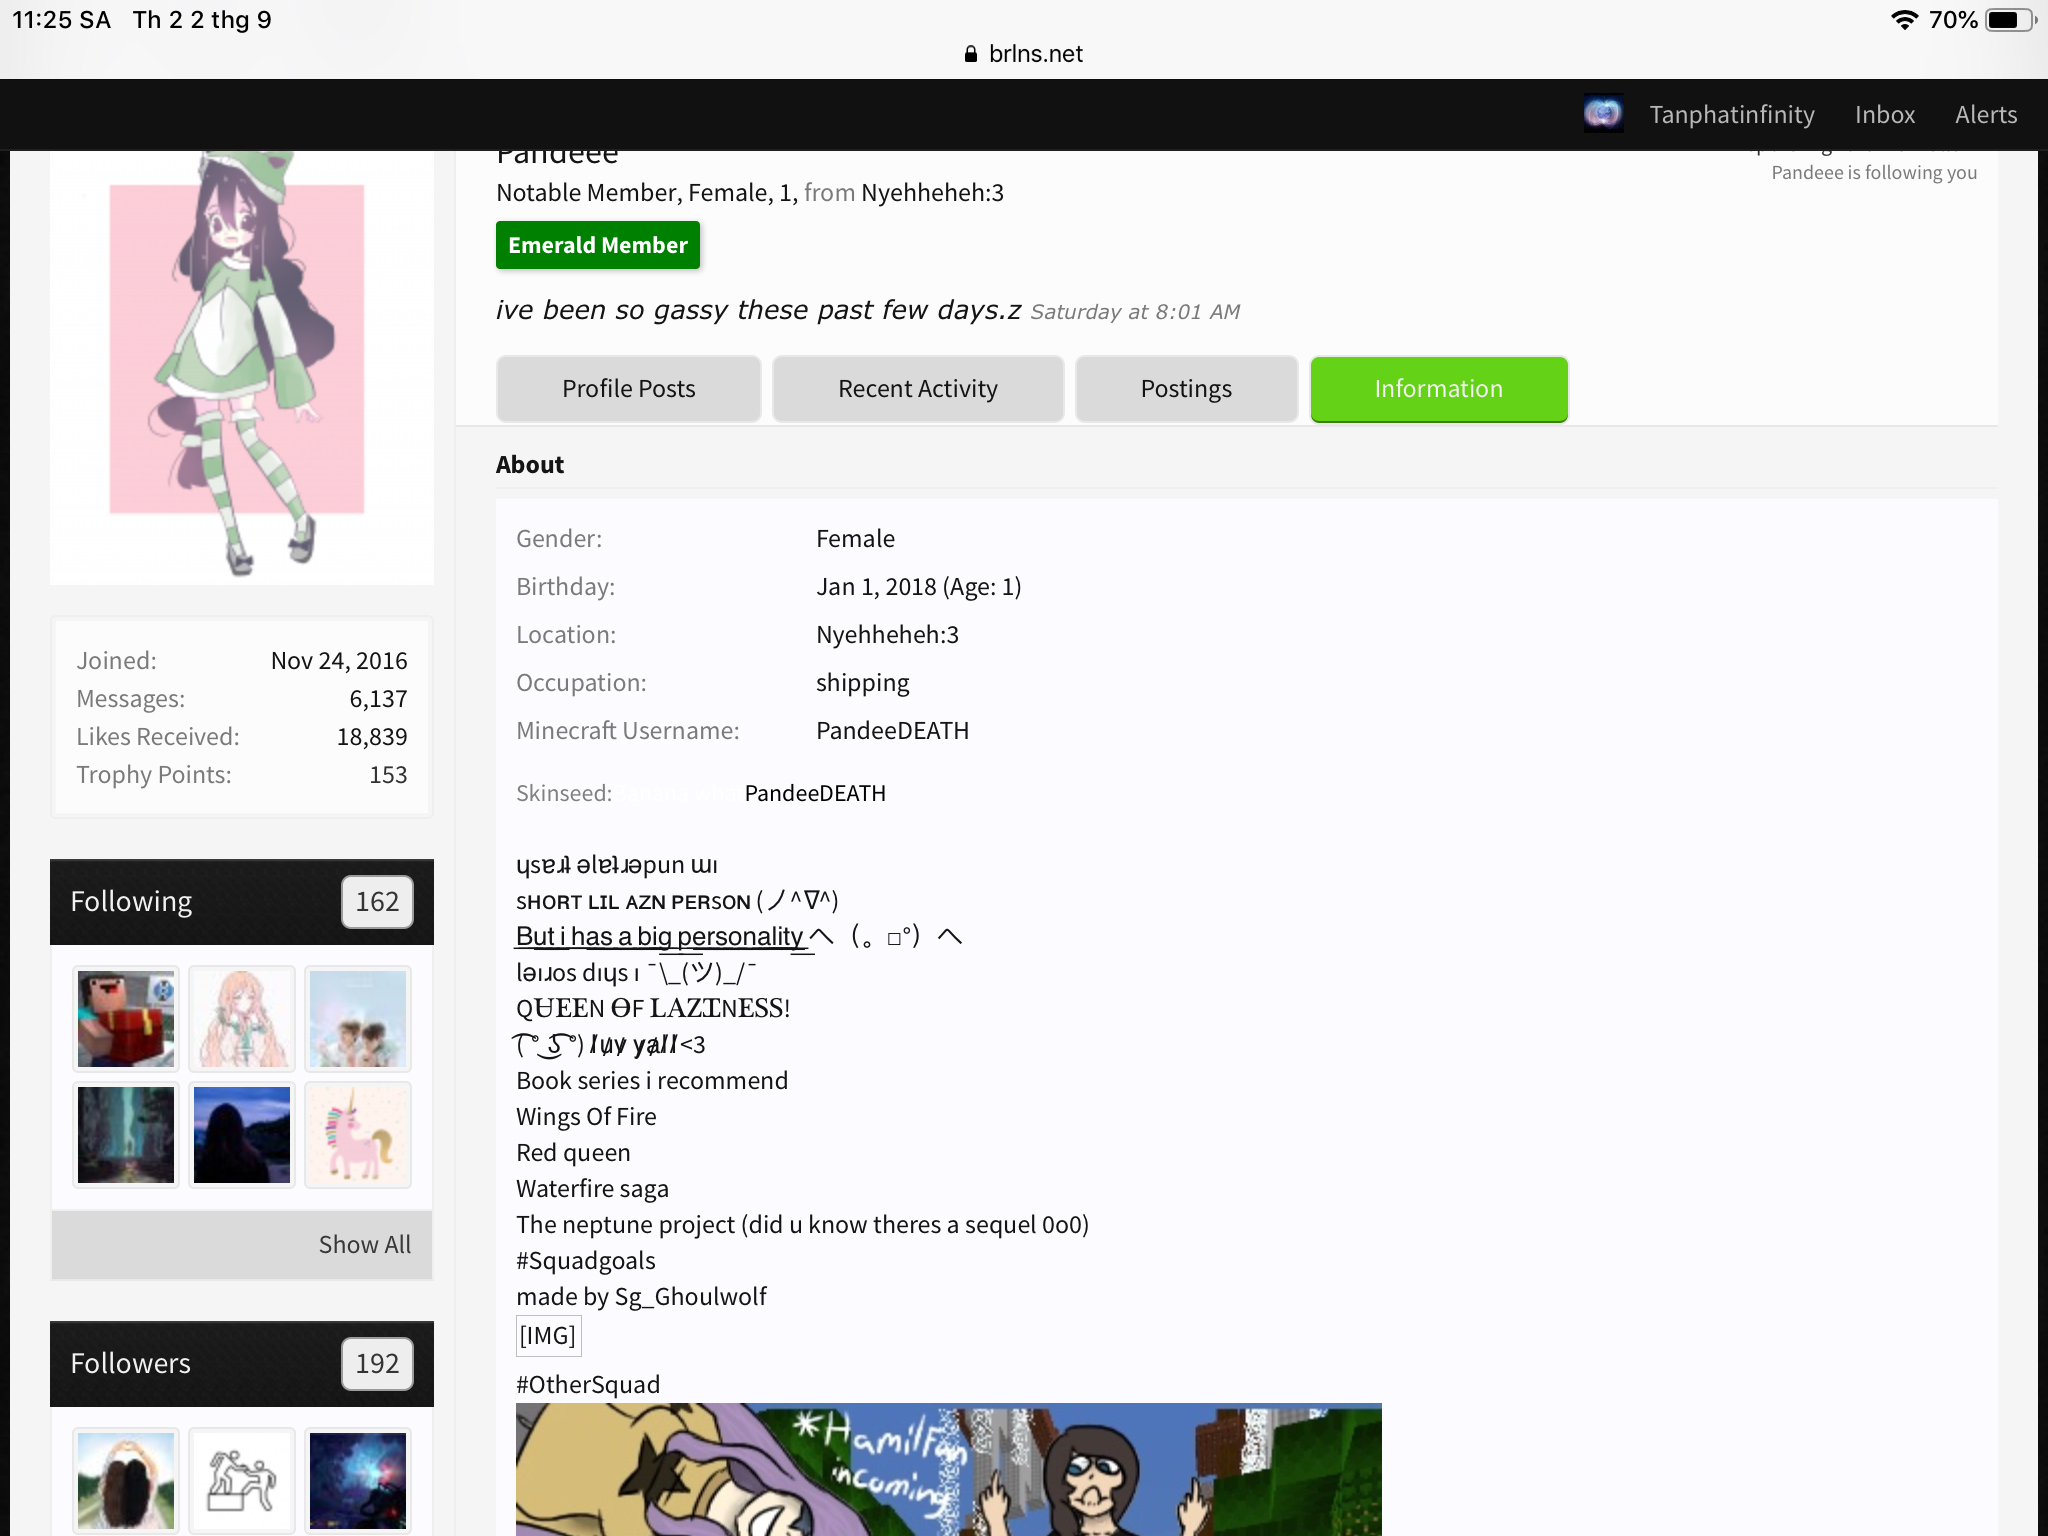
Task: Open the Alerts menu
Action: coord(1986,115)
